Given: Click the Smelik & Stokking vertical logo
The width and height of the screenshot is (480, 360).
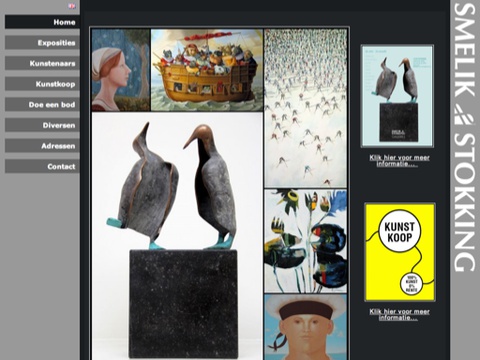Looking at the screenshot, I should pos(465,137).
